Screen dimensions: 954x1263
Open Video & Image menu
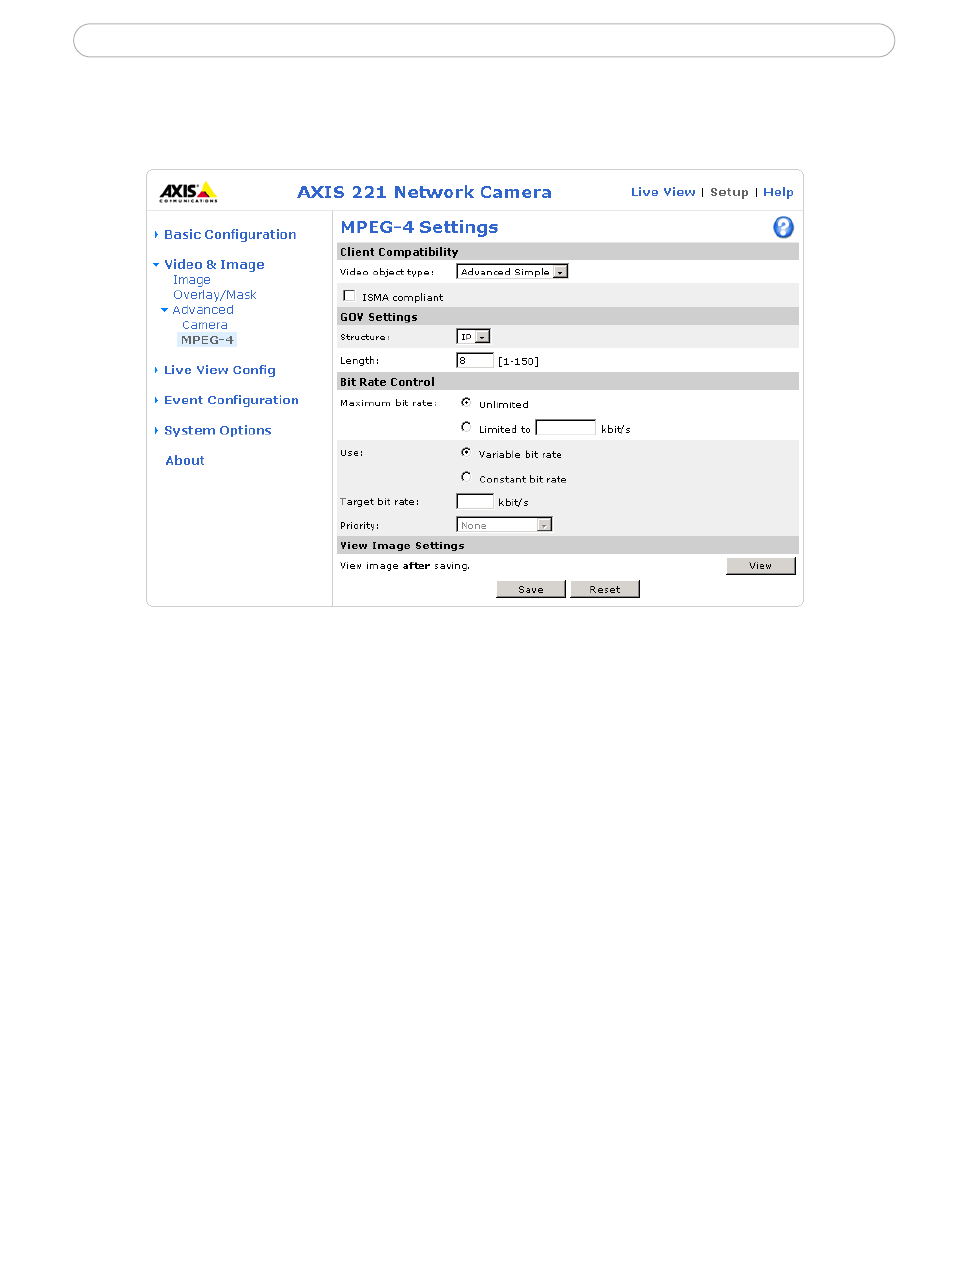click(214, 265)
